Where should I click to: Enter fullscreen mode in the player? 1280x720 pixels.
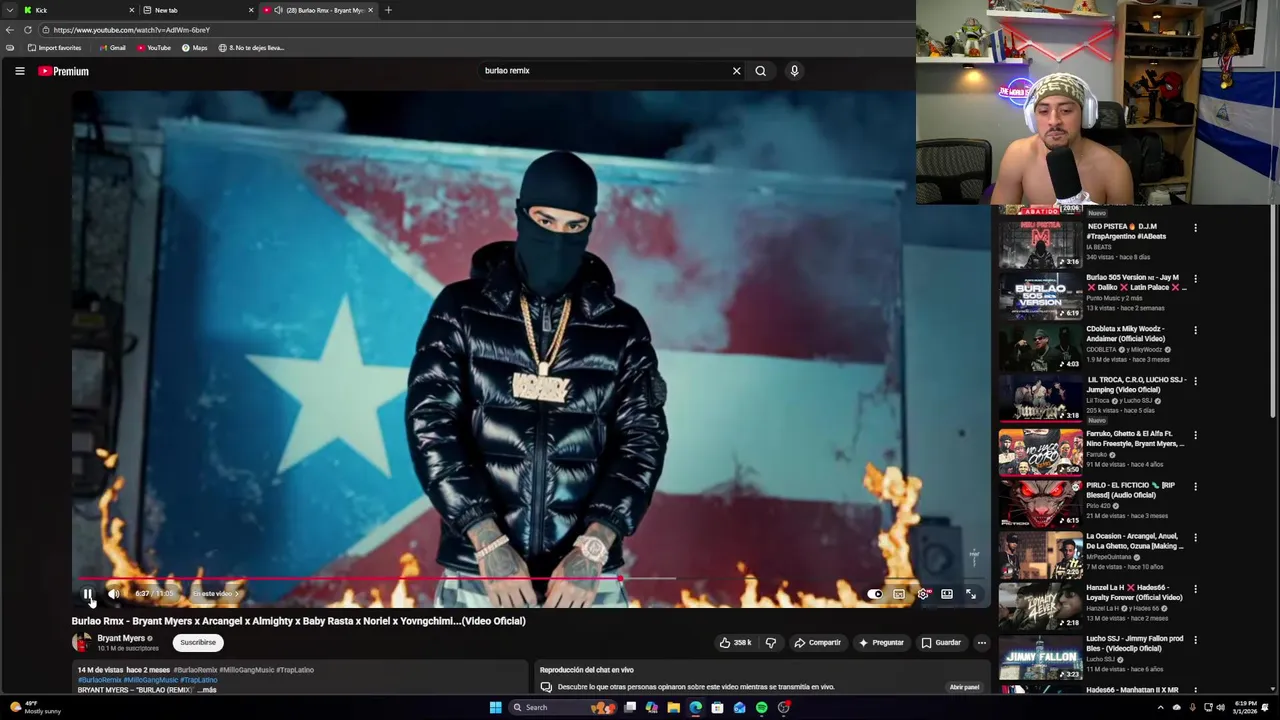coord(971,594)
